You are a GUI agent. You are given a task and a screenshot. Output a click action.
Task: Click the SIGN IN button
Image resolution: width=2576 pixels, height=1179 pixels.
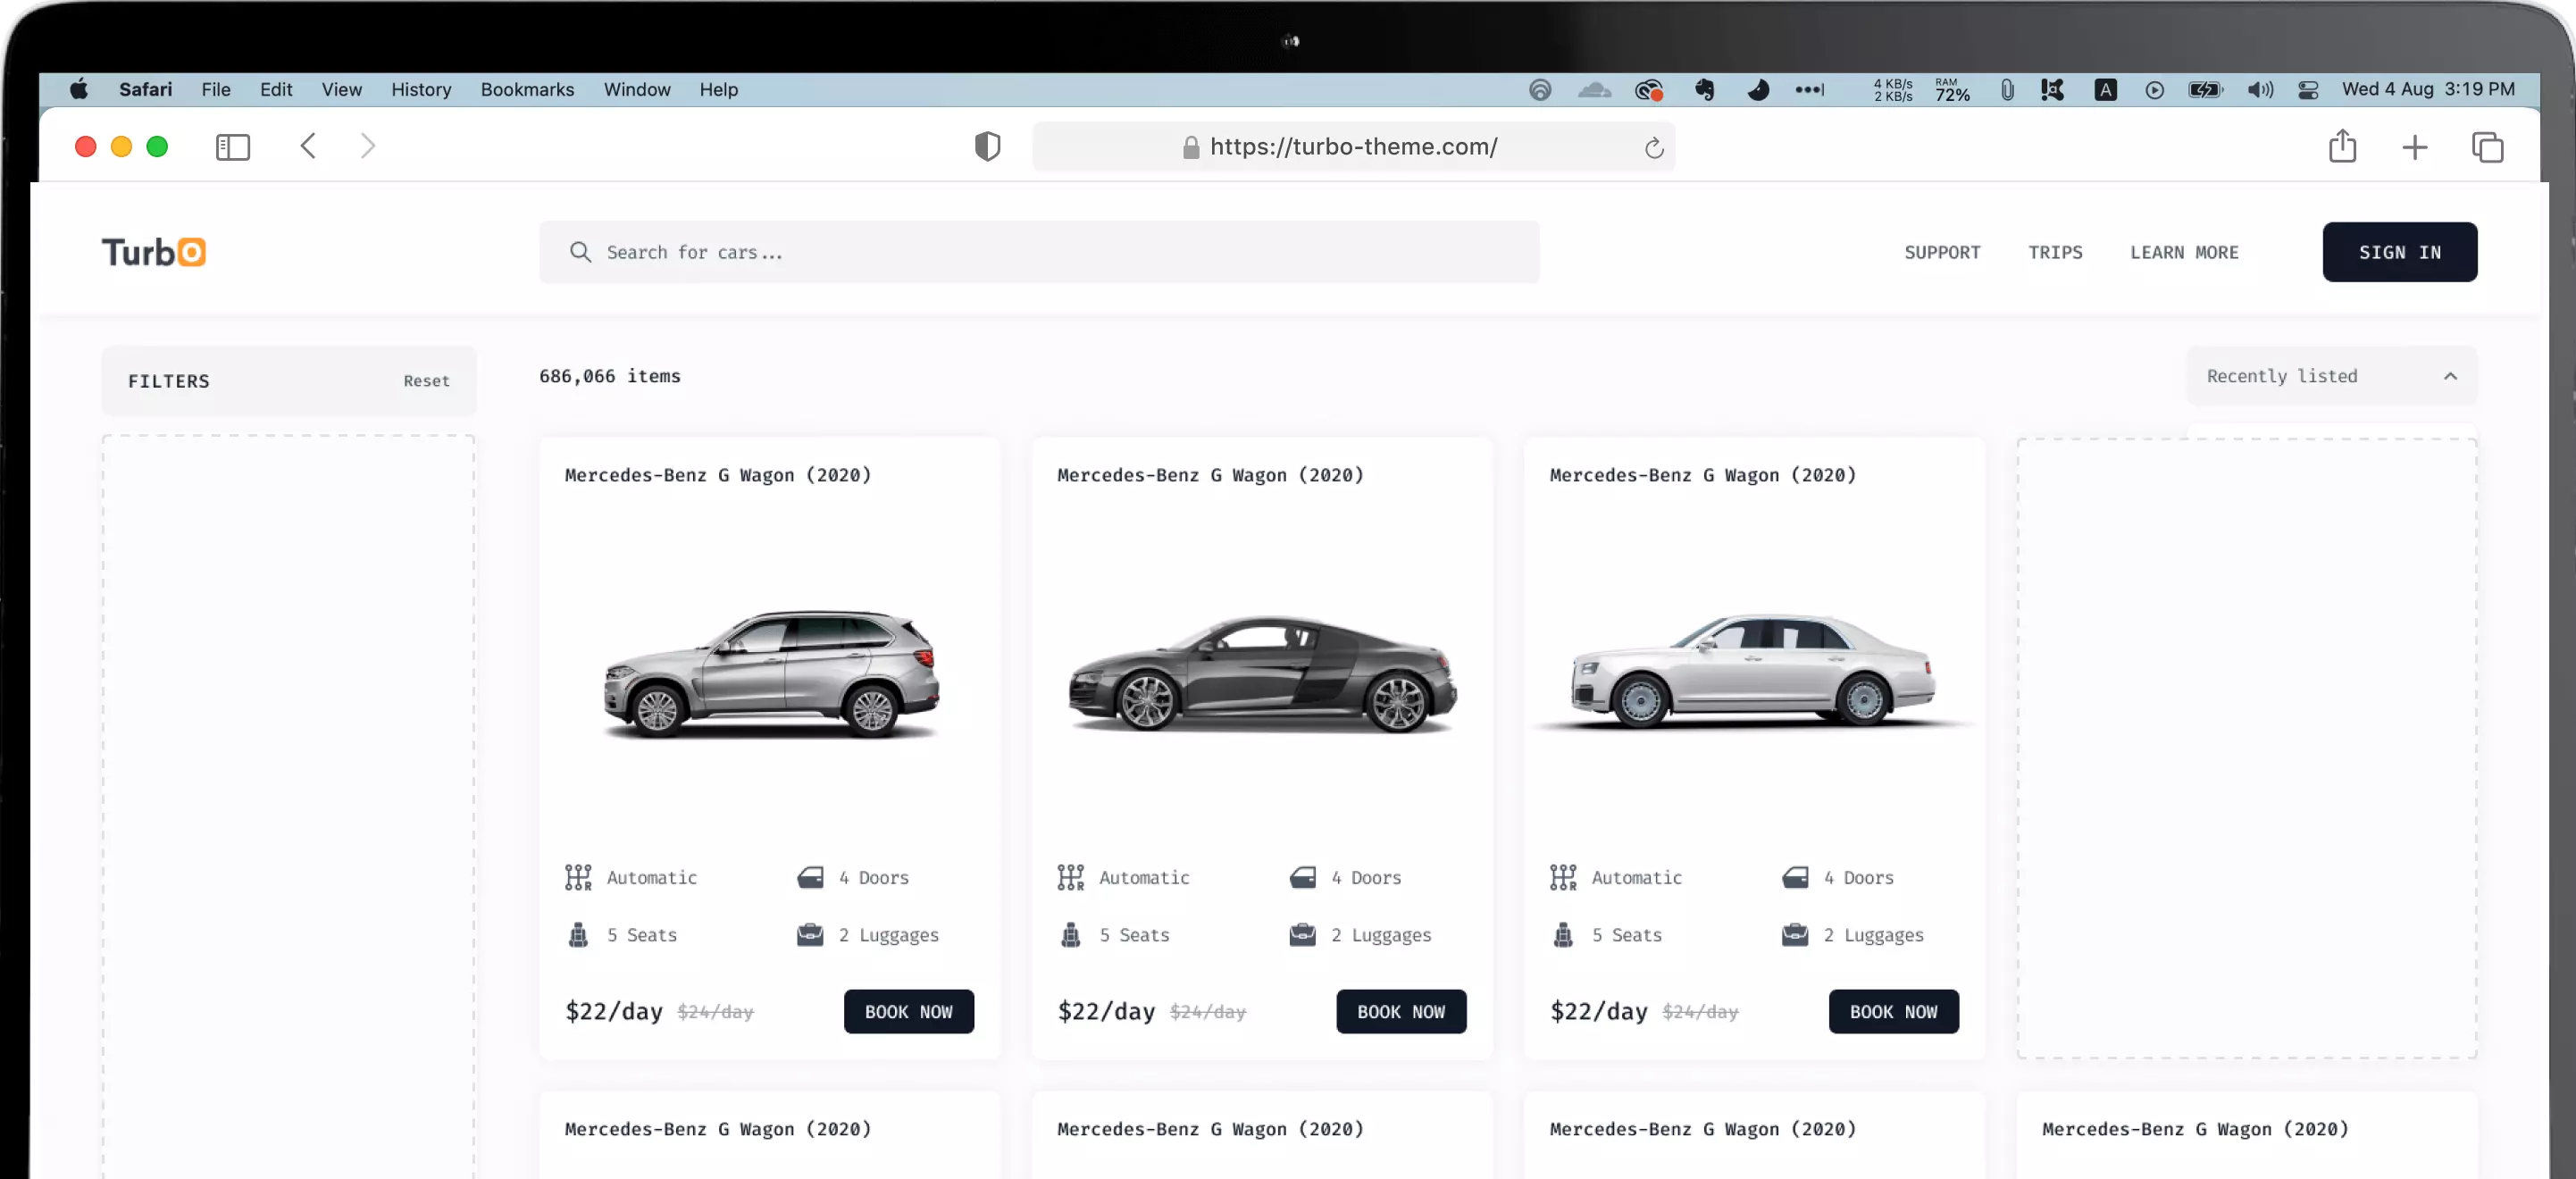[2399, 252]
